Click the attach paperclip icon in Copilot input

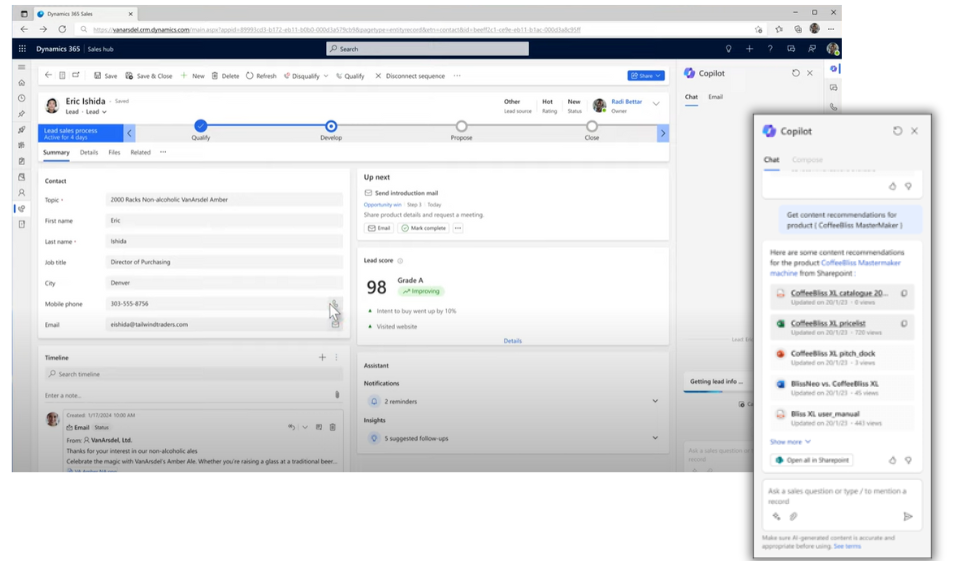(794, 516)
